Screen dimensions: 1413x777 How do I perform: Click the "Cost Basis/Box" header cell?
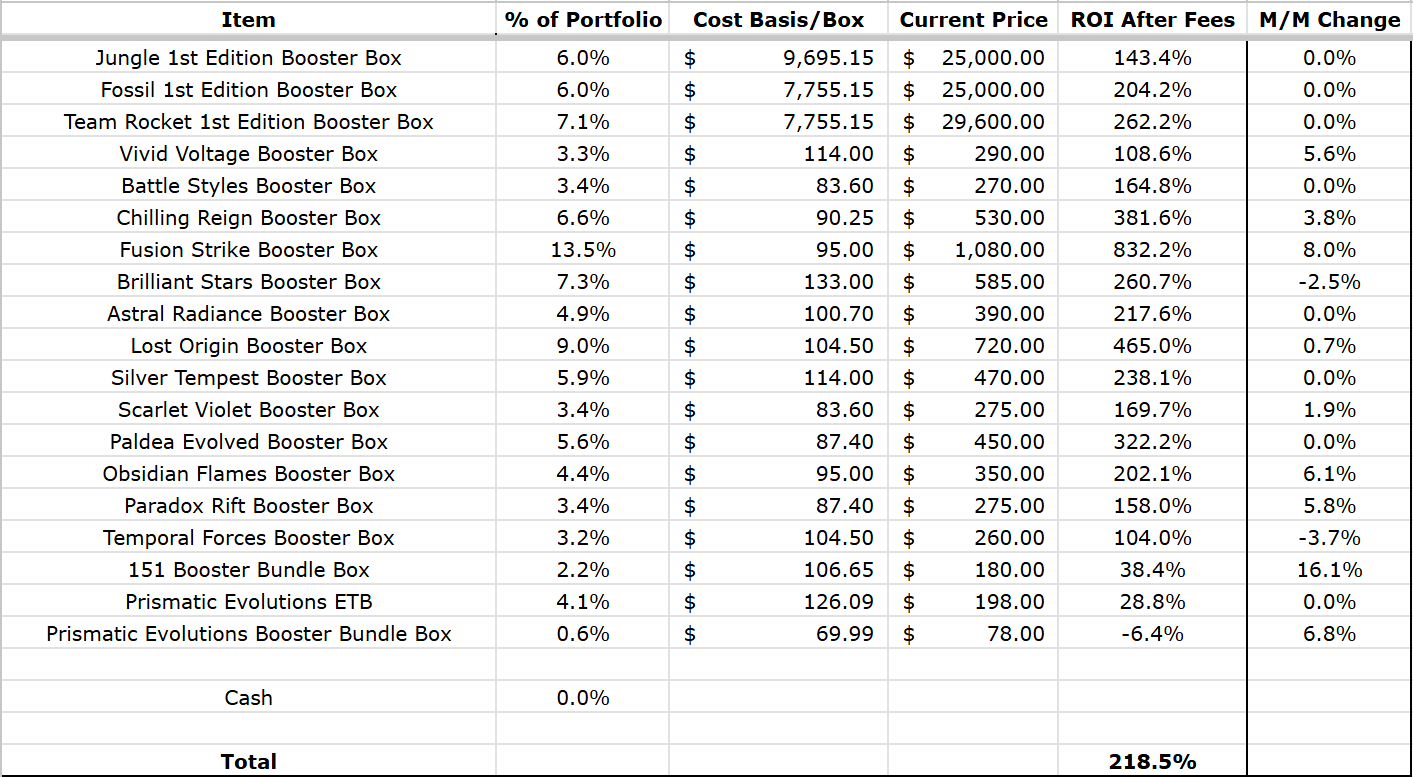[x=778, y=20]
